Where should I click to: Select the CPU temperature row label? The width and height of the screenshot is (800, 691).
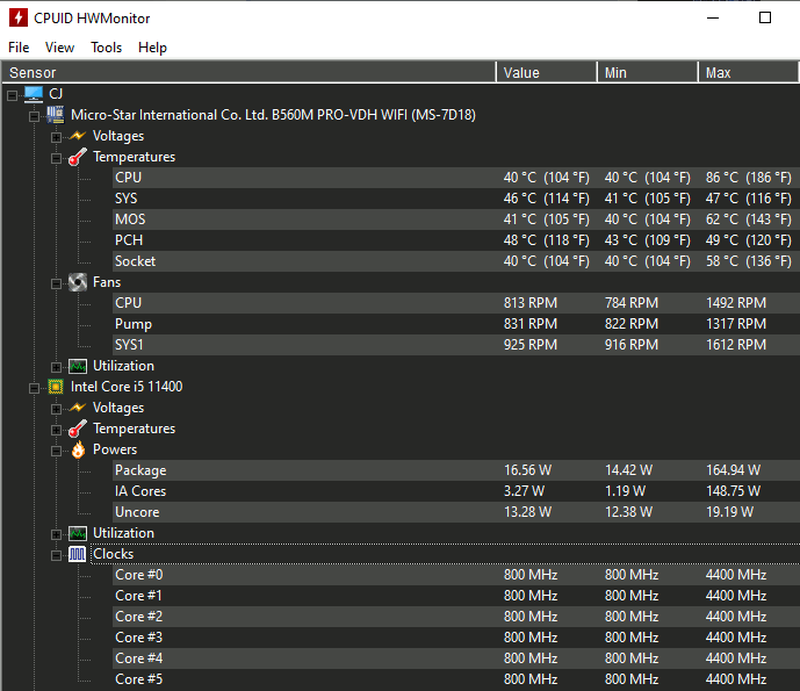(x=128, y=178)
